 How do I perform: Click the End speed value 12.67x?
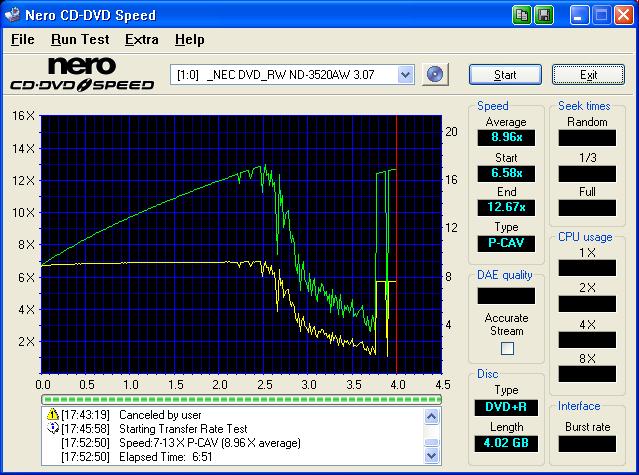click(x=506, y=207)
